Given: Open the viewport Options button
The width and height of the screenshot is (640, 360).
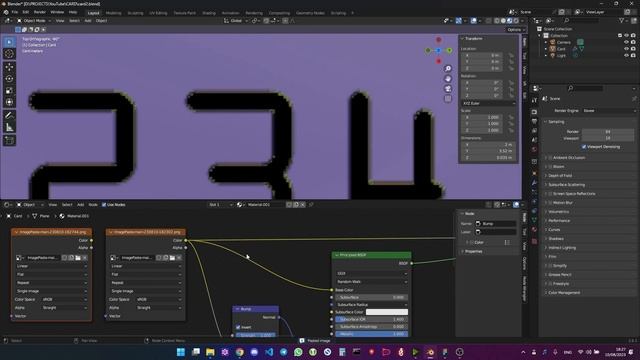Looking at the screenshot, I should pos(515,29).
